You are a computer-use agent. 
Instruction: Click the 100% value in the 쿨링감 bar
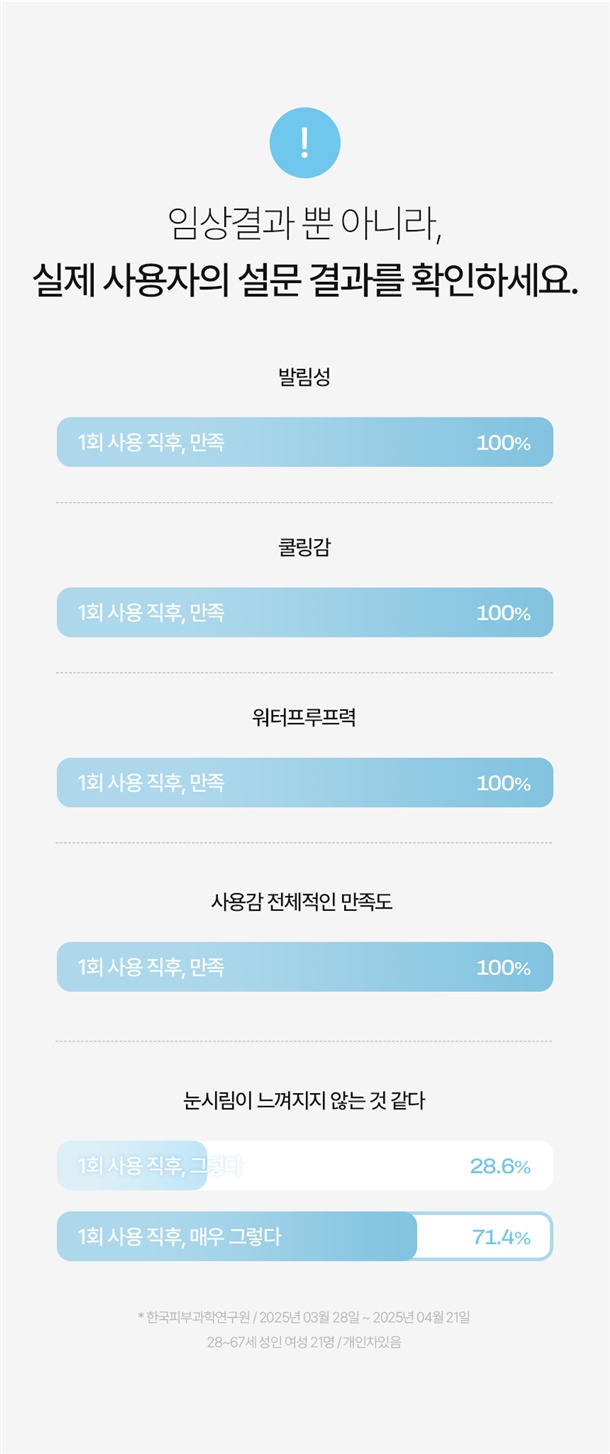coord(503,613)
